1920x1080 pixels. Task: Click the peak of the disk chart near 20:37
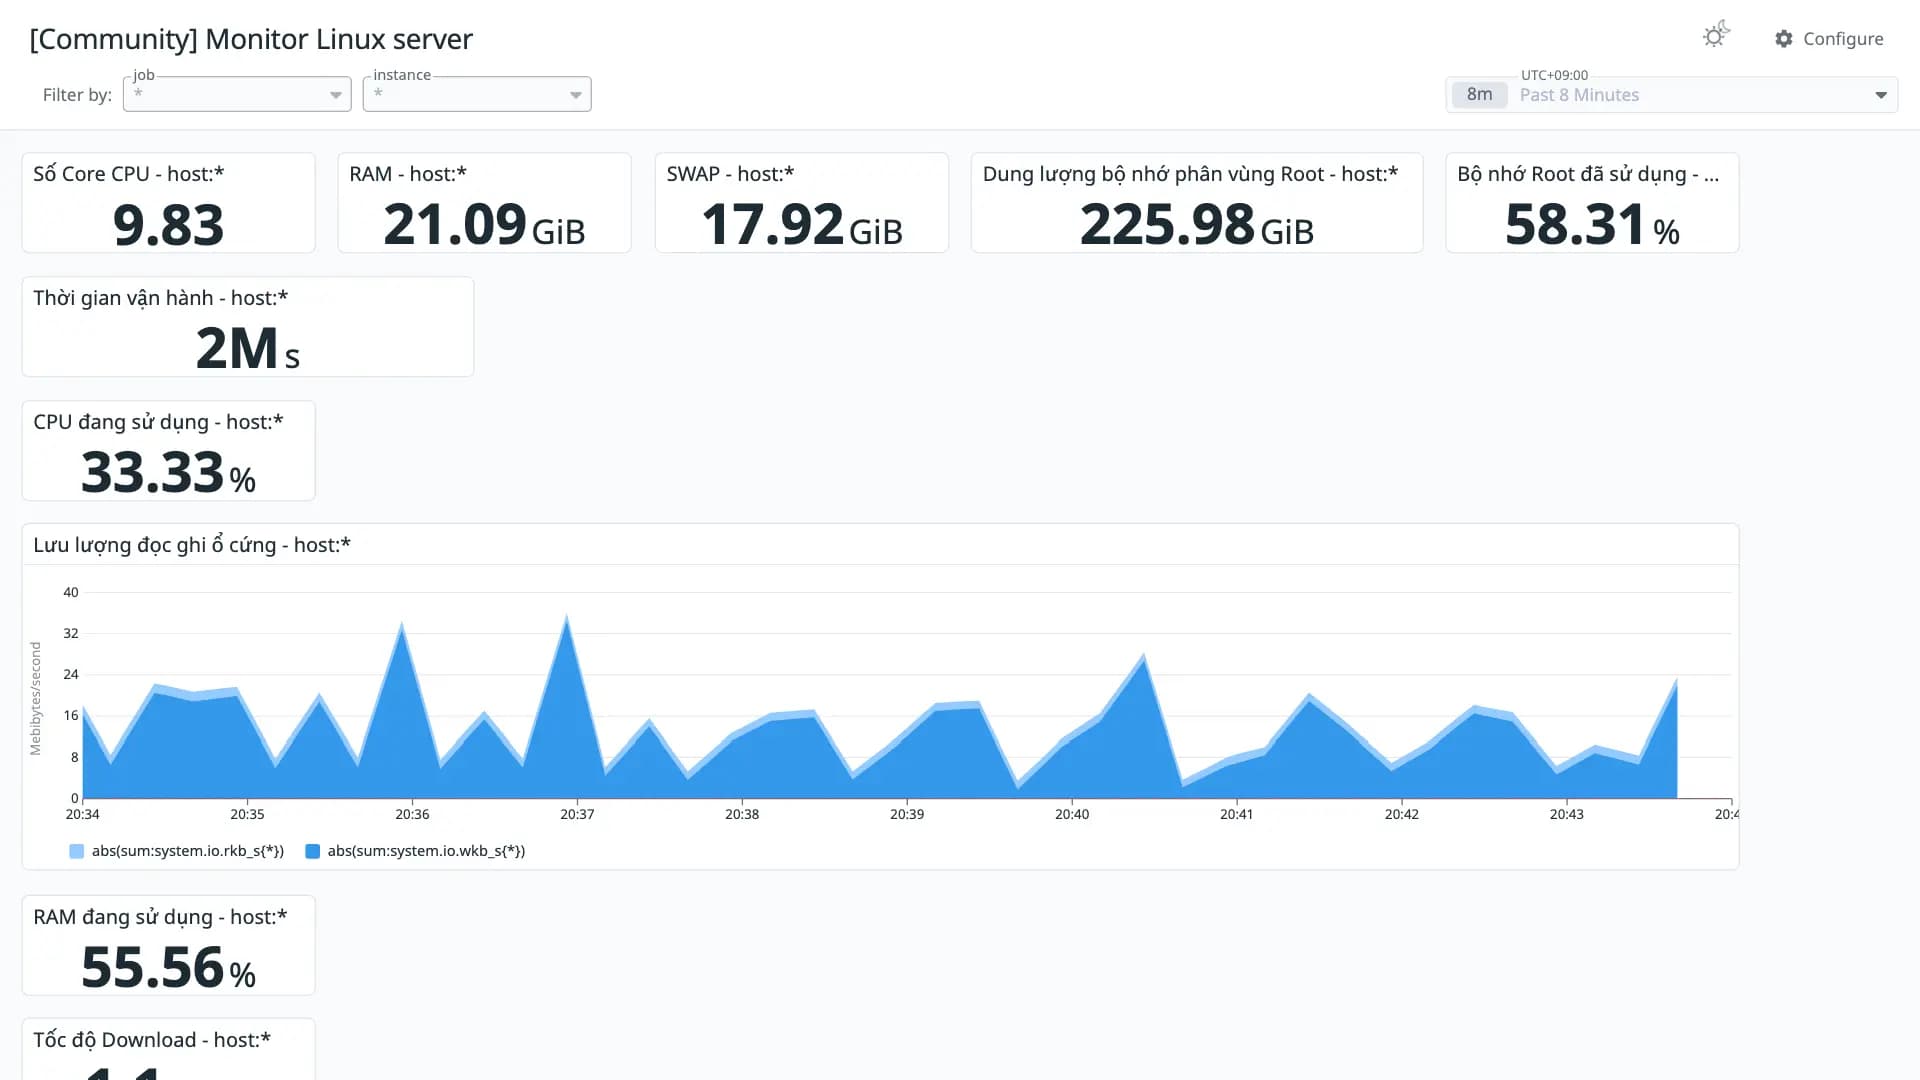point(567,618)
